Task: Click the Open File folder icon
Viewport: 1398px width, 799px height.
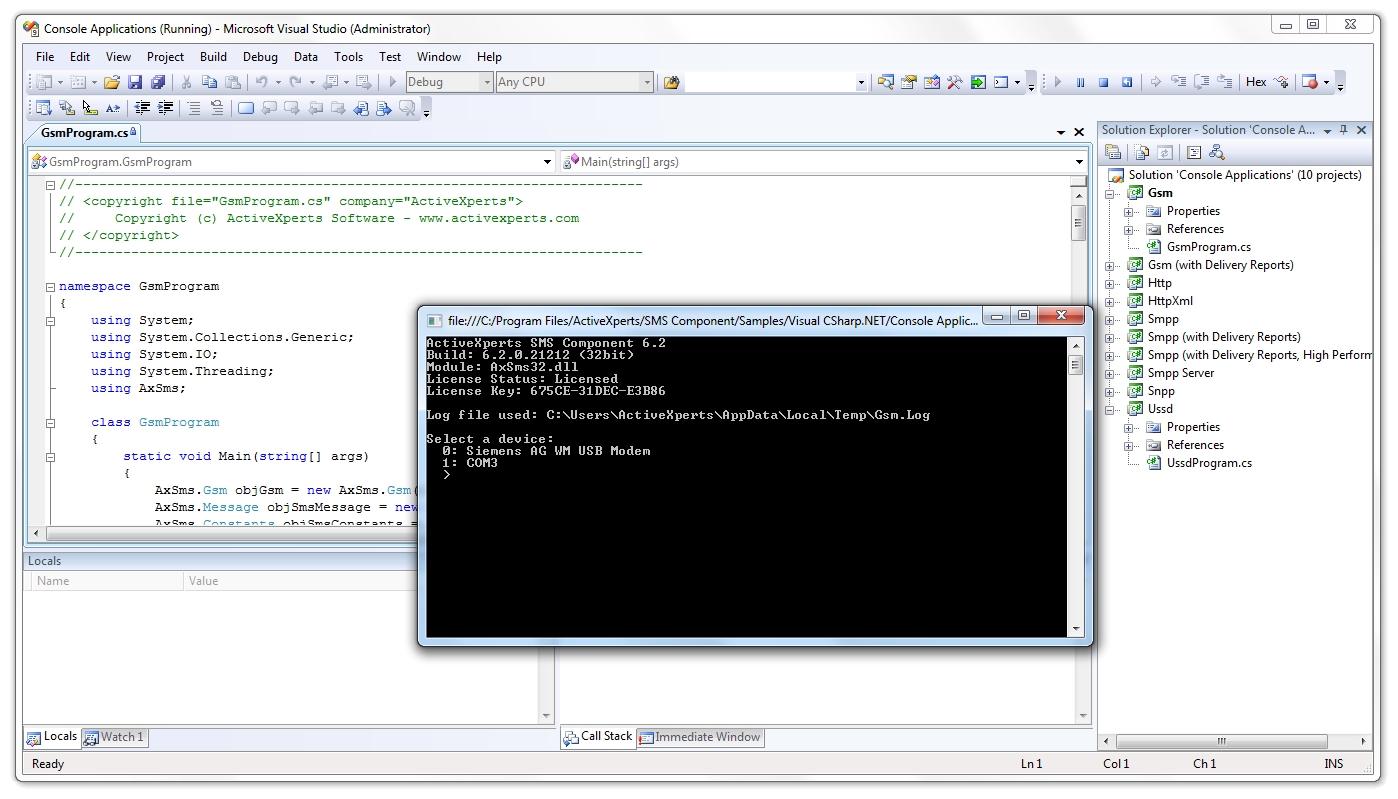Action: click(112, 82)
